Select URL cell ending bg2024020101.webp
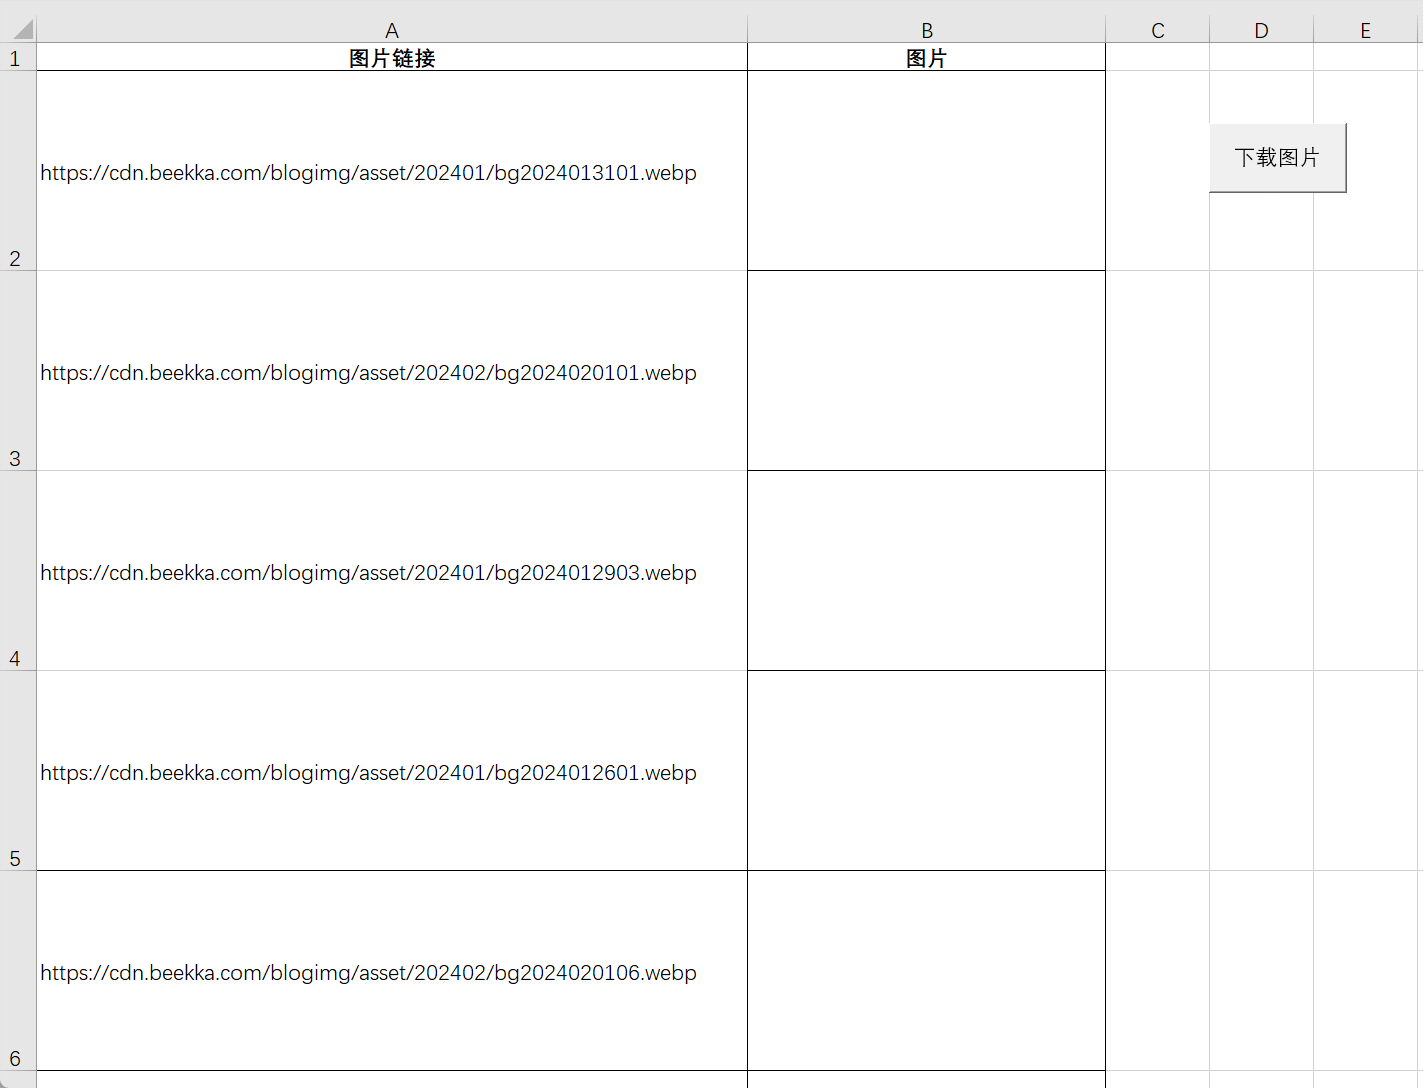The height and width of the screenshot is (1088, 1423). coord(392,371)
